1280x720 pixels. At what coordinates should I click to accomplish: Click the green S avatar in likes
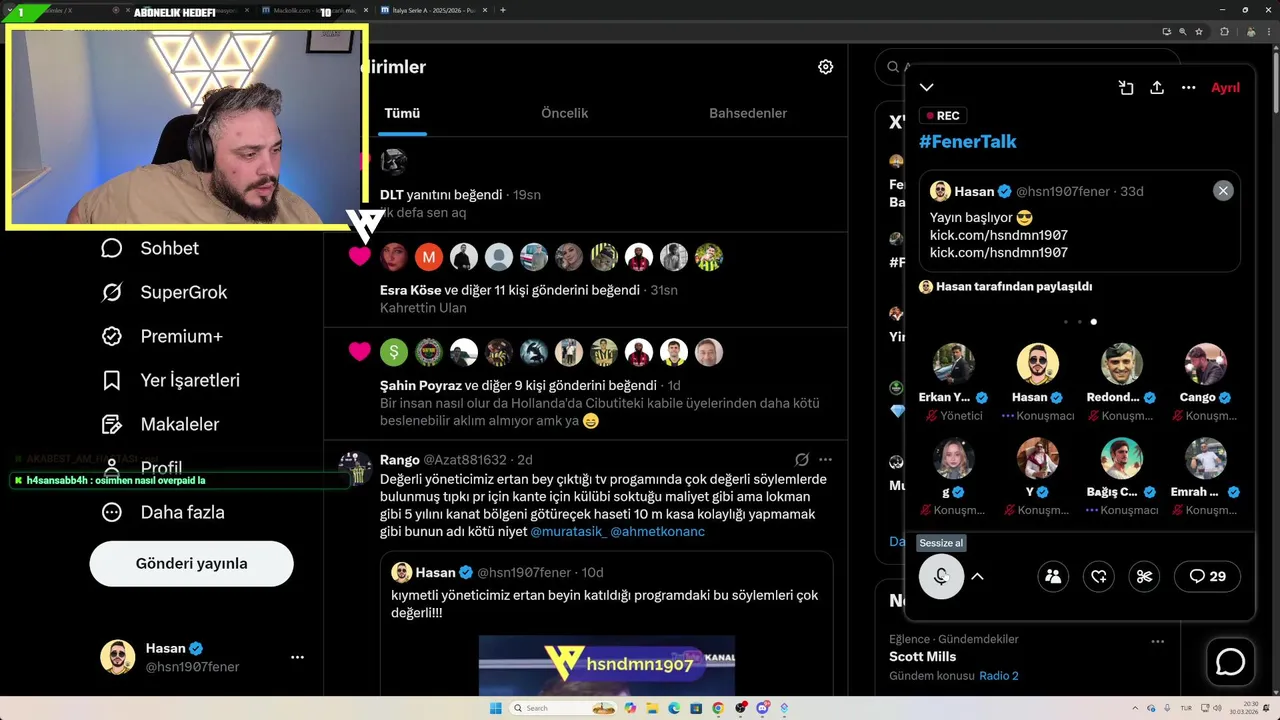(394, 352)
